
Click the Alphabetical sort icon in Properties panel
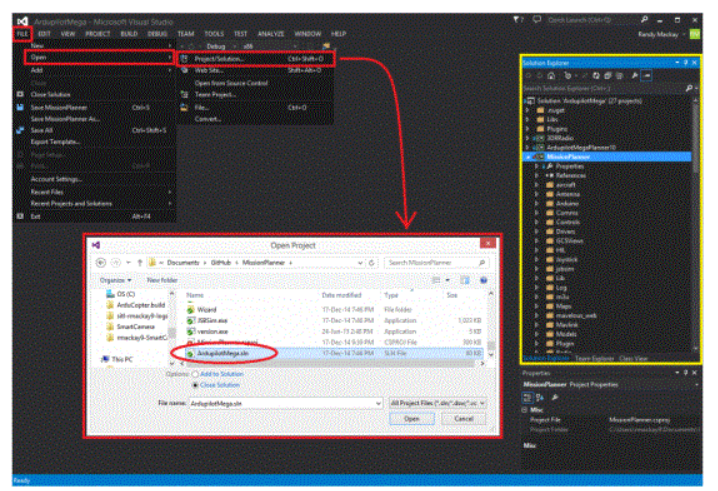(x=540, y=398)
